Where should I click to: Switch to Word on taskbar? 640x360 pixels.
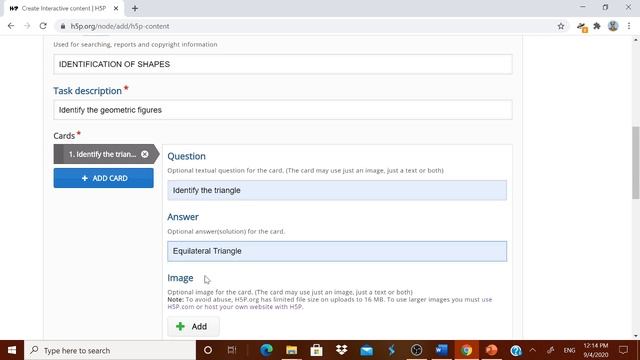[441, 350]
